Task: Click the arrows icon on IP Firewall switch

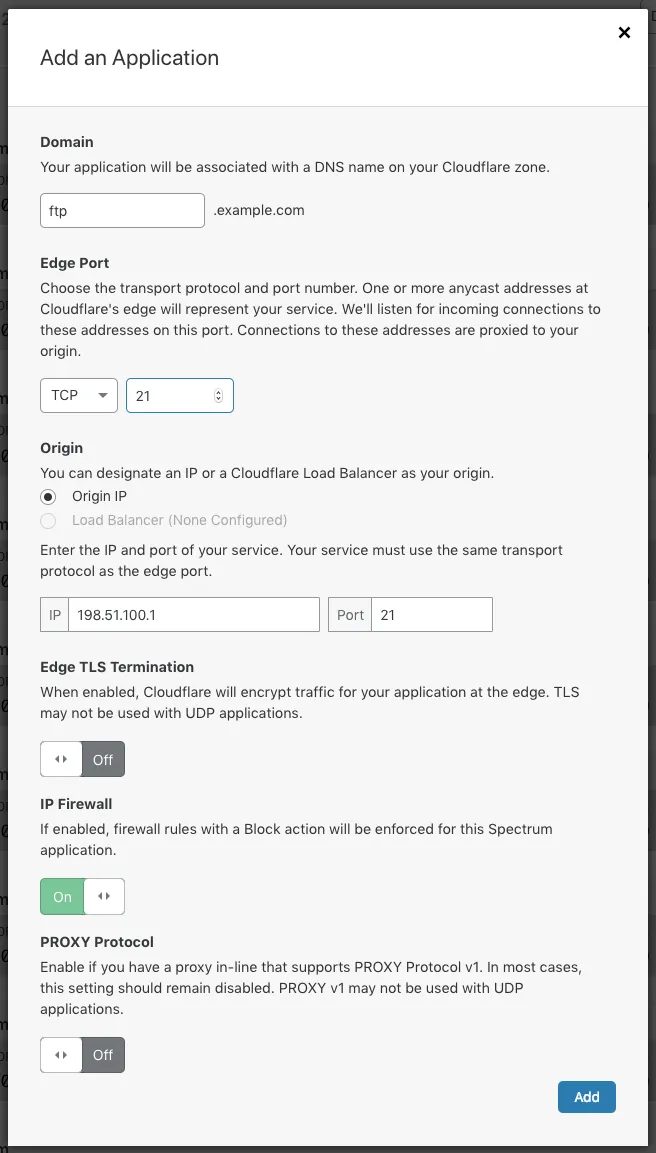Action: (x=105, y=896)
